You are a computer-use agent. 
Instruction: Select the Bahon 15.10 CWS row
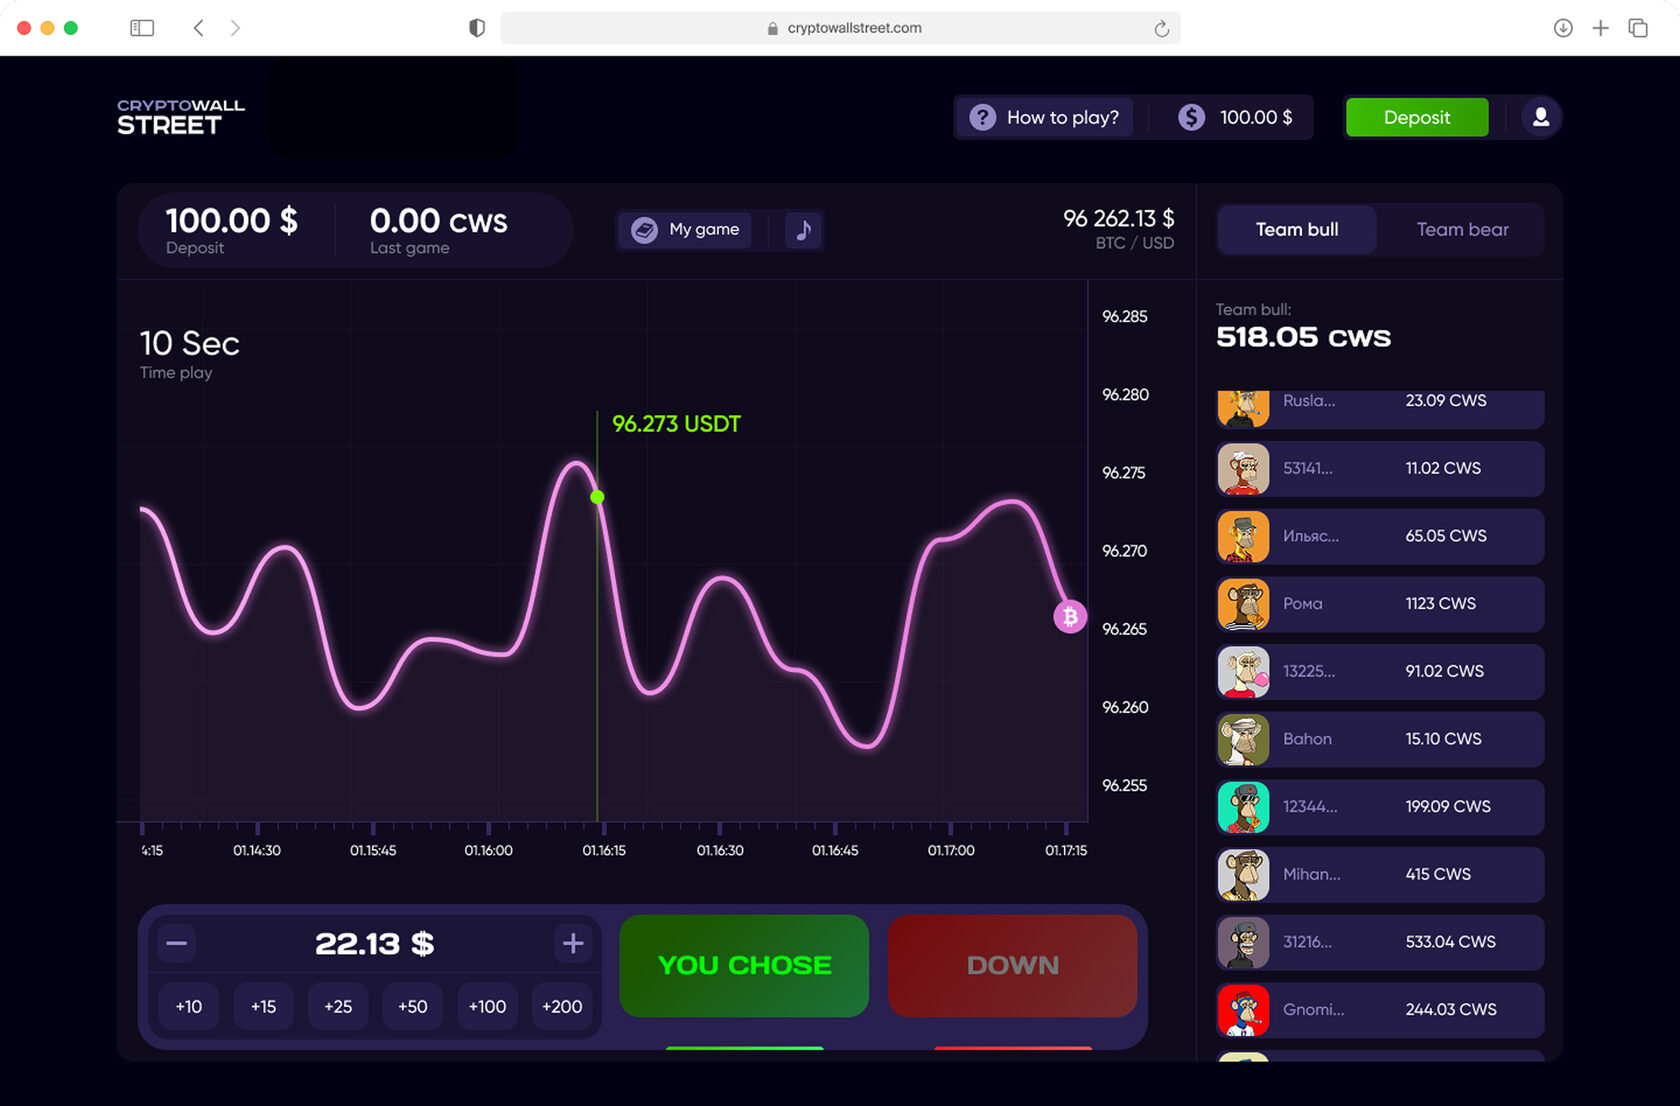[x=1380, y=740]
